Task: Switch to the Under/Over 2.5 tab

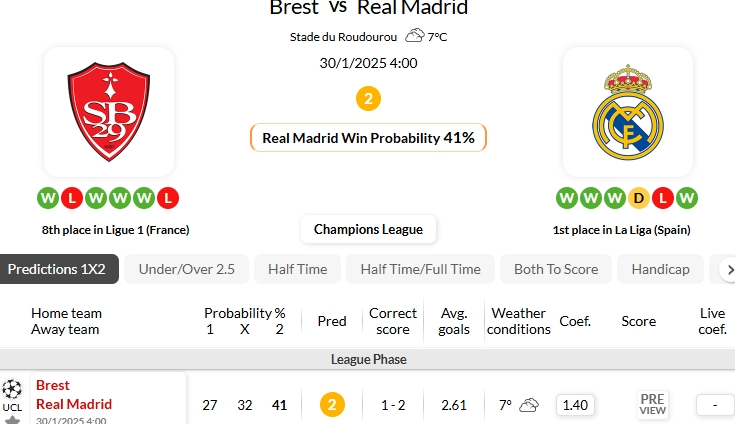Action: coord(187,269)
